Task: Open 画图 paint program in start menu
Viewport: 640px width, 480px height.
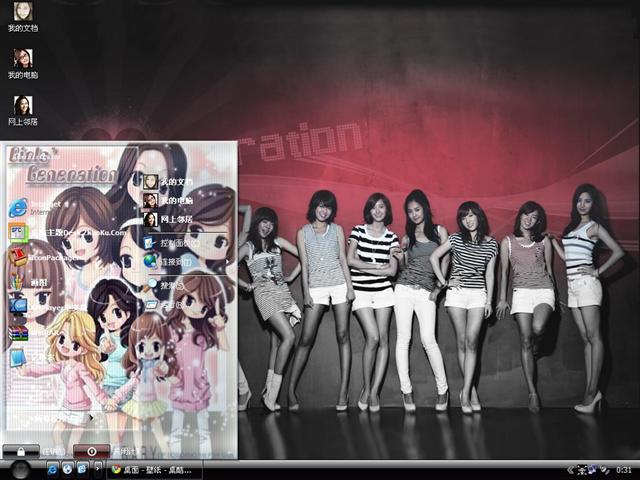Action: point(29,282)
